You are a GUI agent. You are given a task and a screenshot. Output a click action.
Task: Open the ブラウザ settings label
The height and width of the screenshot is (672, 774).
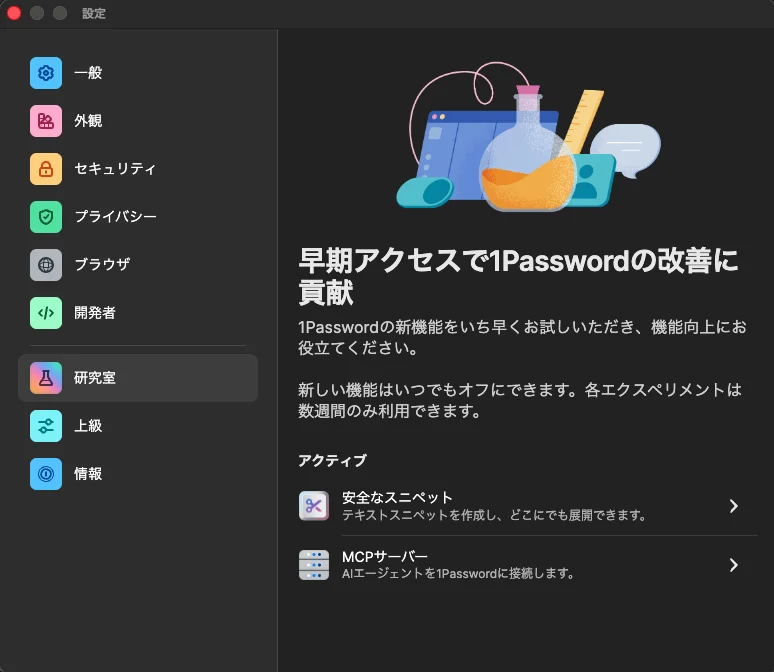[x=102, y=265]
